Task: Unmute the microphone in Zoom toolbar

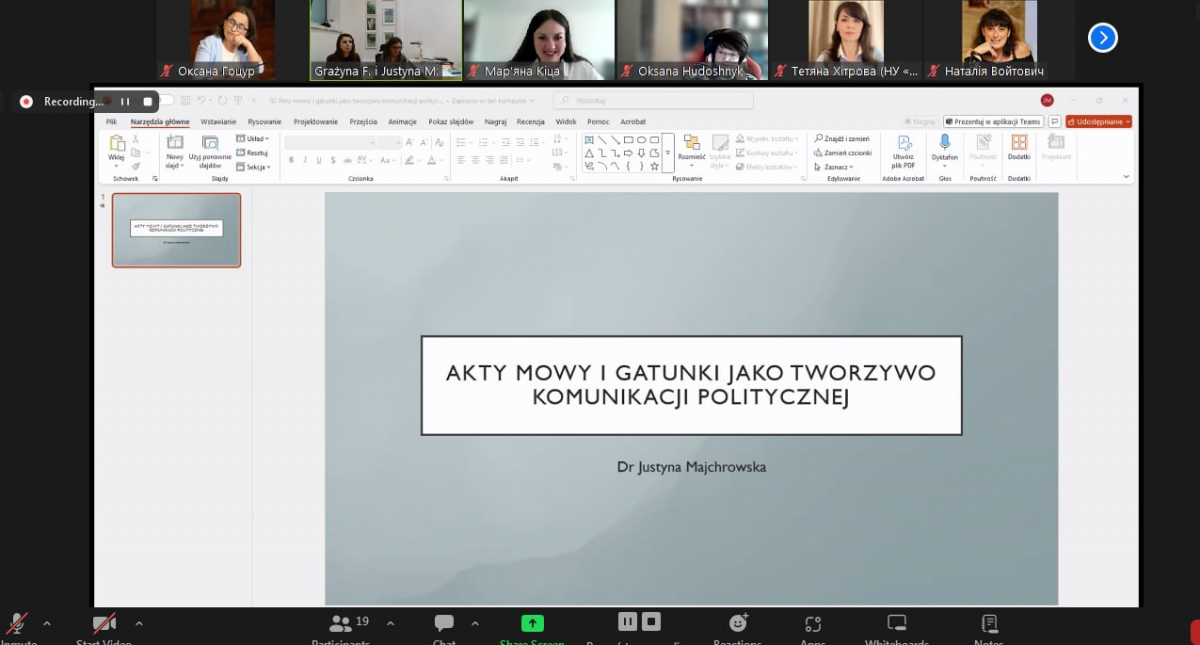Action: pos(17,624)
